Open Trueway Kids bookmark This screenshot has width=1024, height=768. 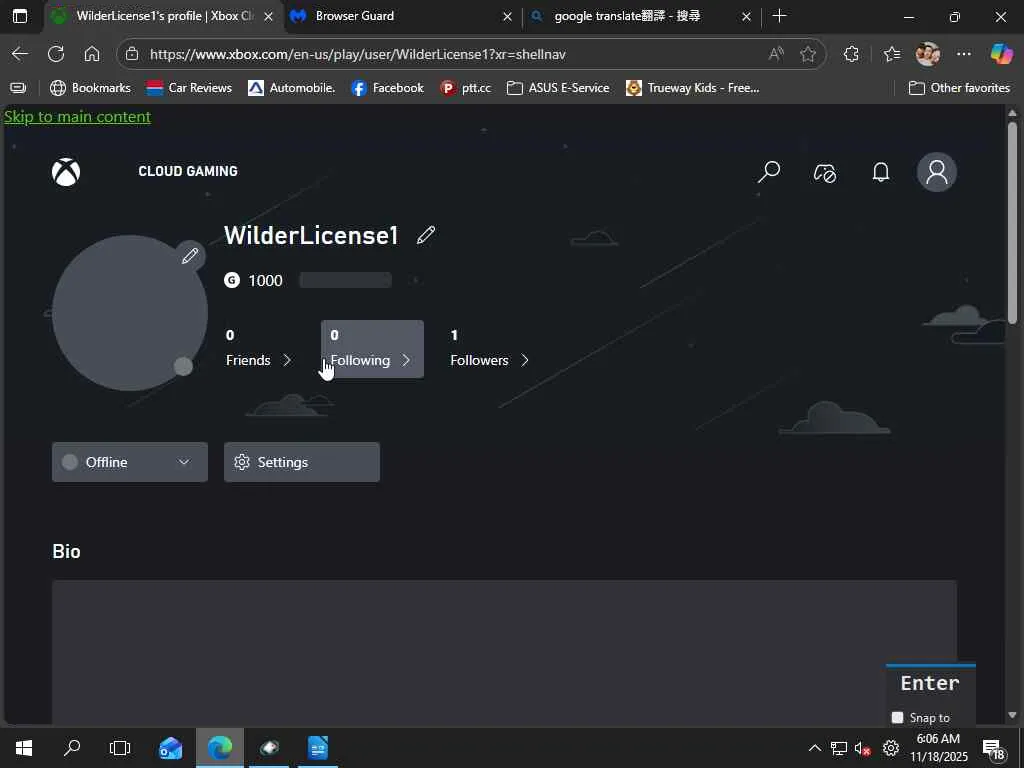692,88
